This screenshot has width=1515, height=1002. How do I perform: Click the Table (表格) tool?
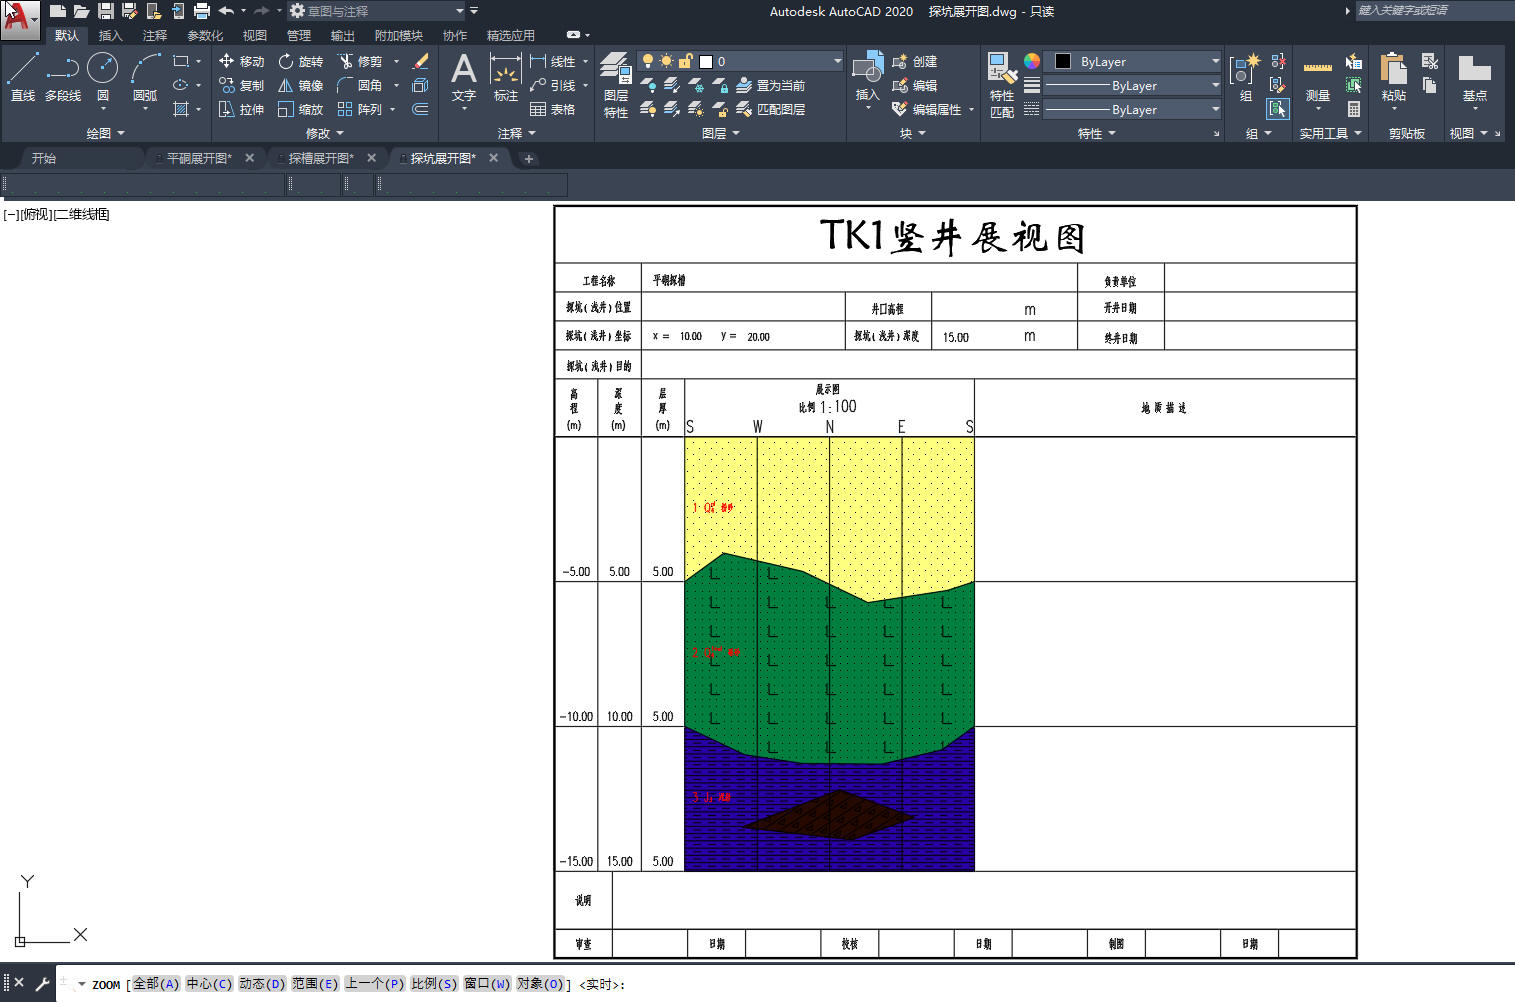(x=552, y=109)
